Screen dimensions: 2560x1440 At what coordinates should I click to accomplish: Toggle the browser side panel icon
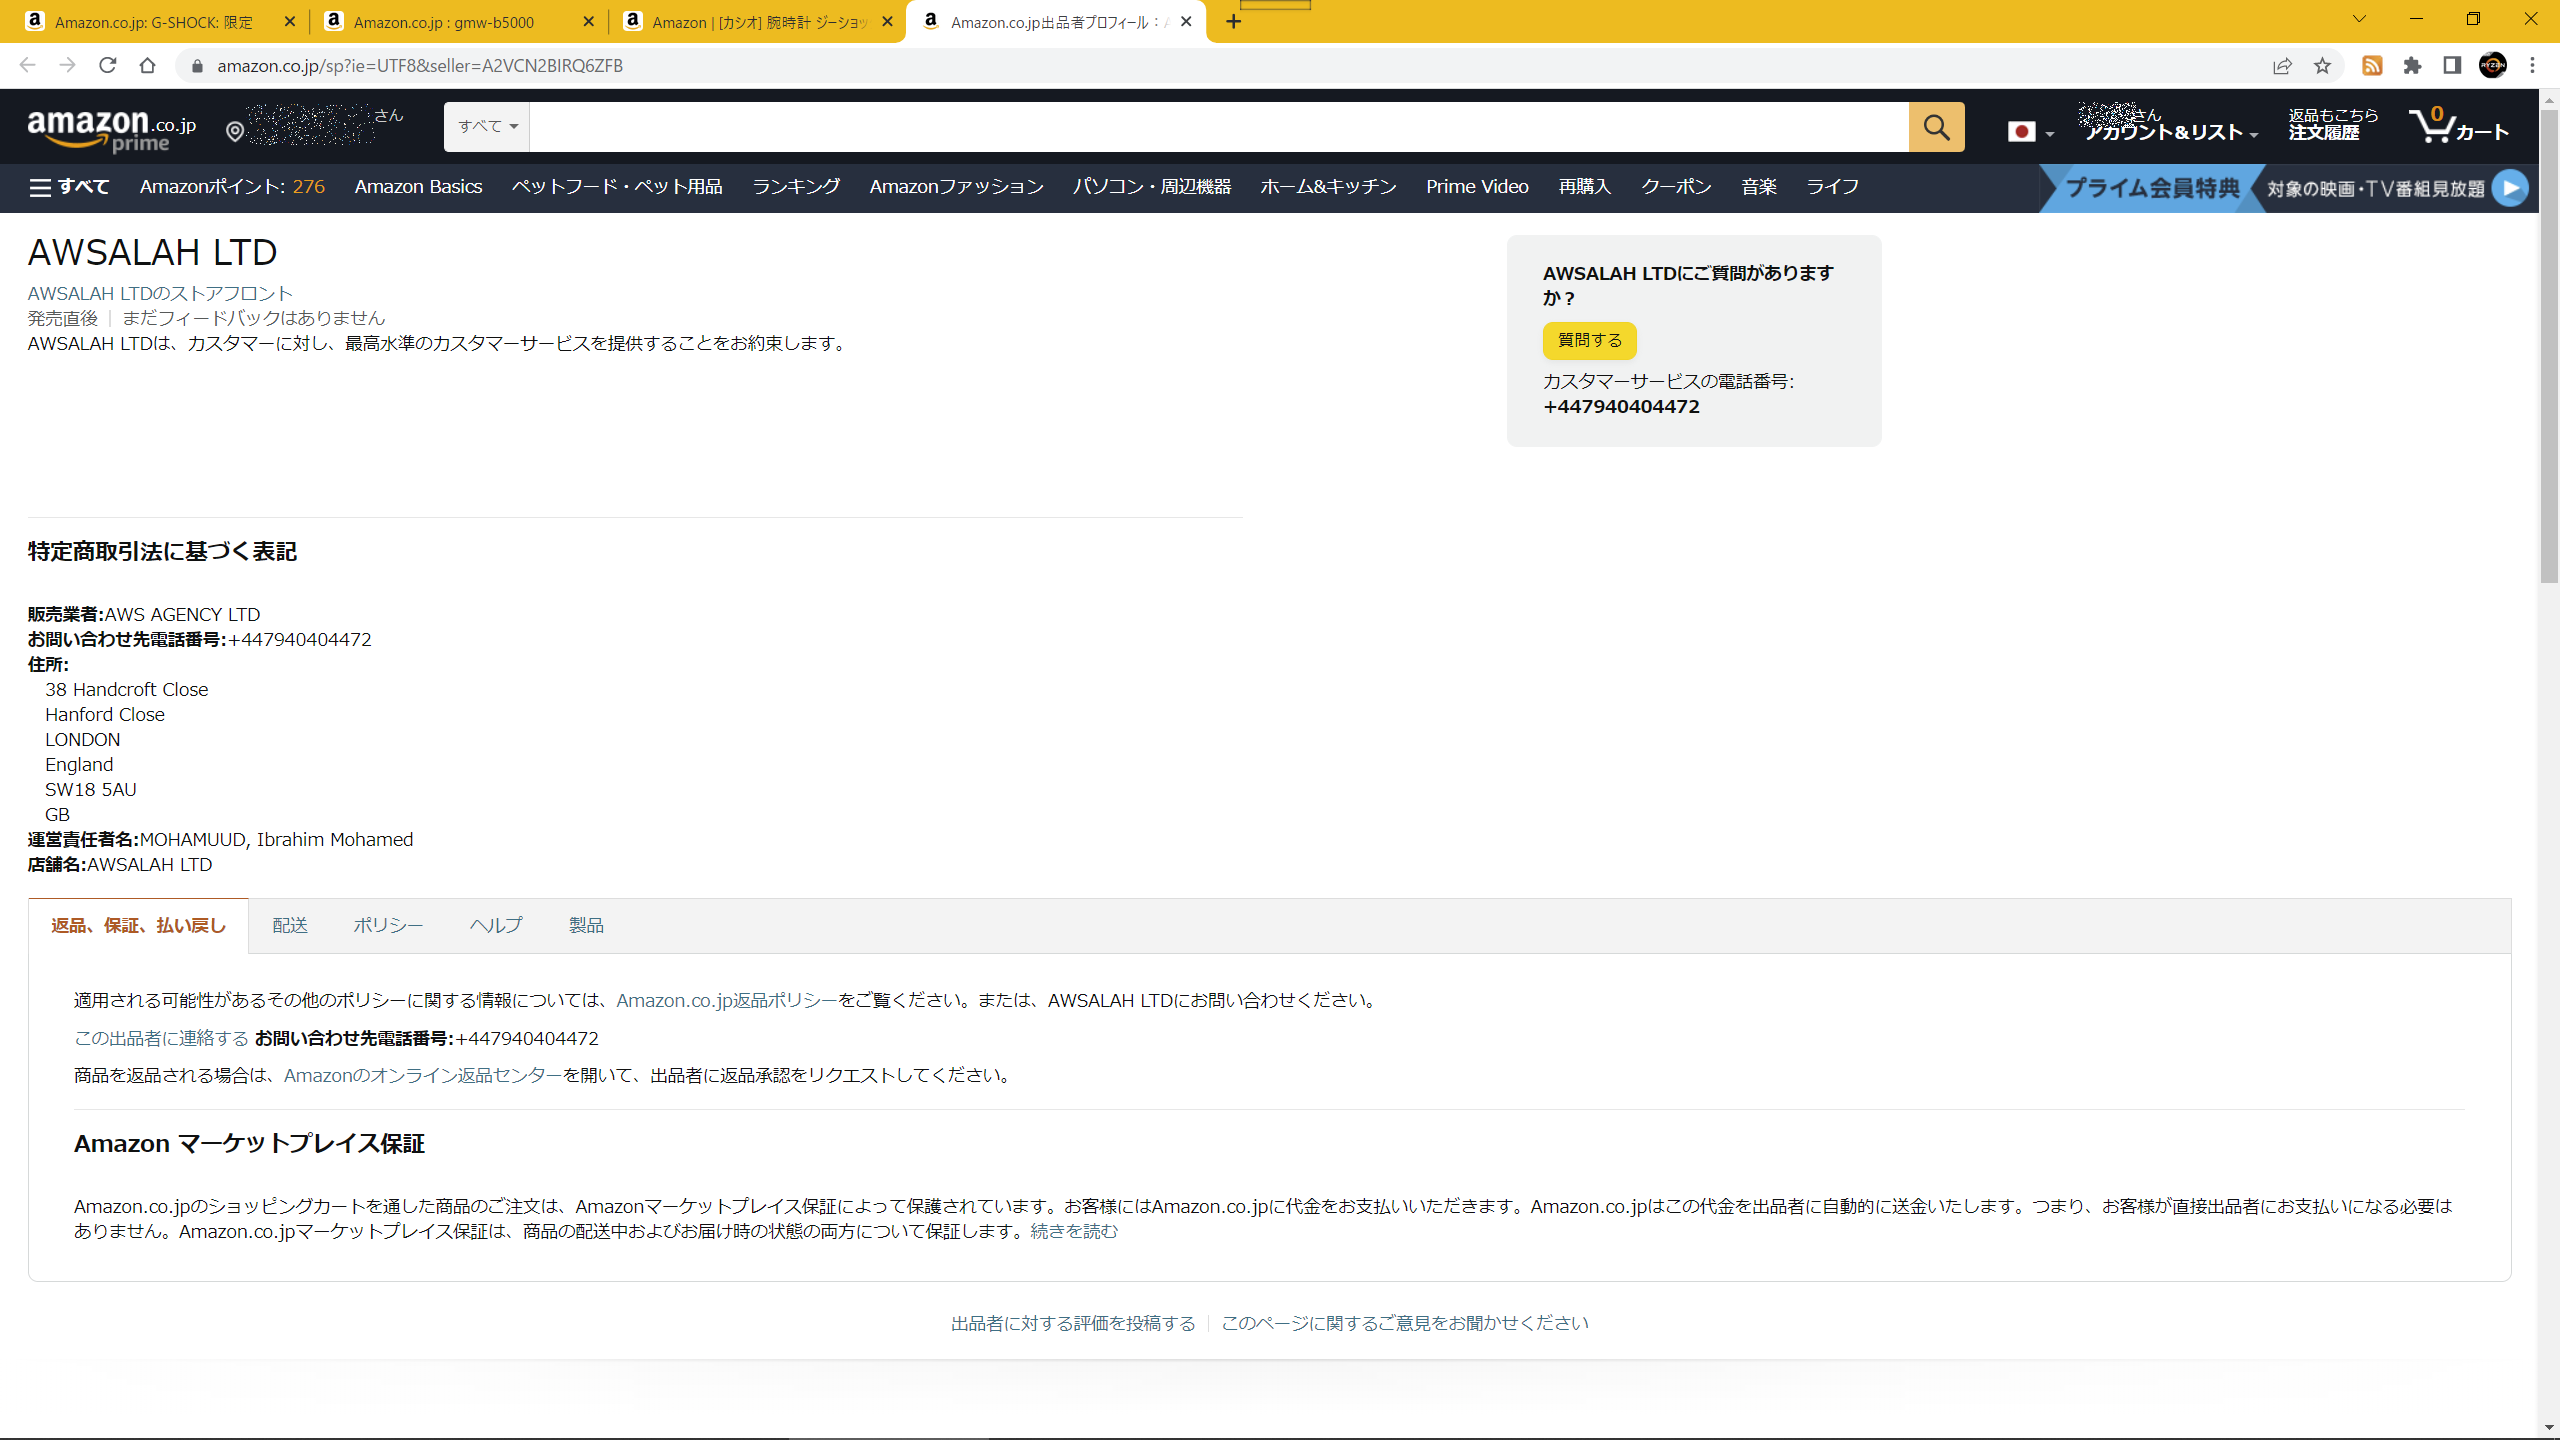2452,66
